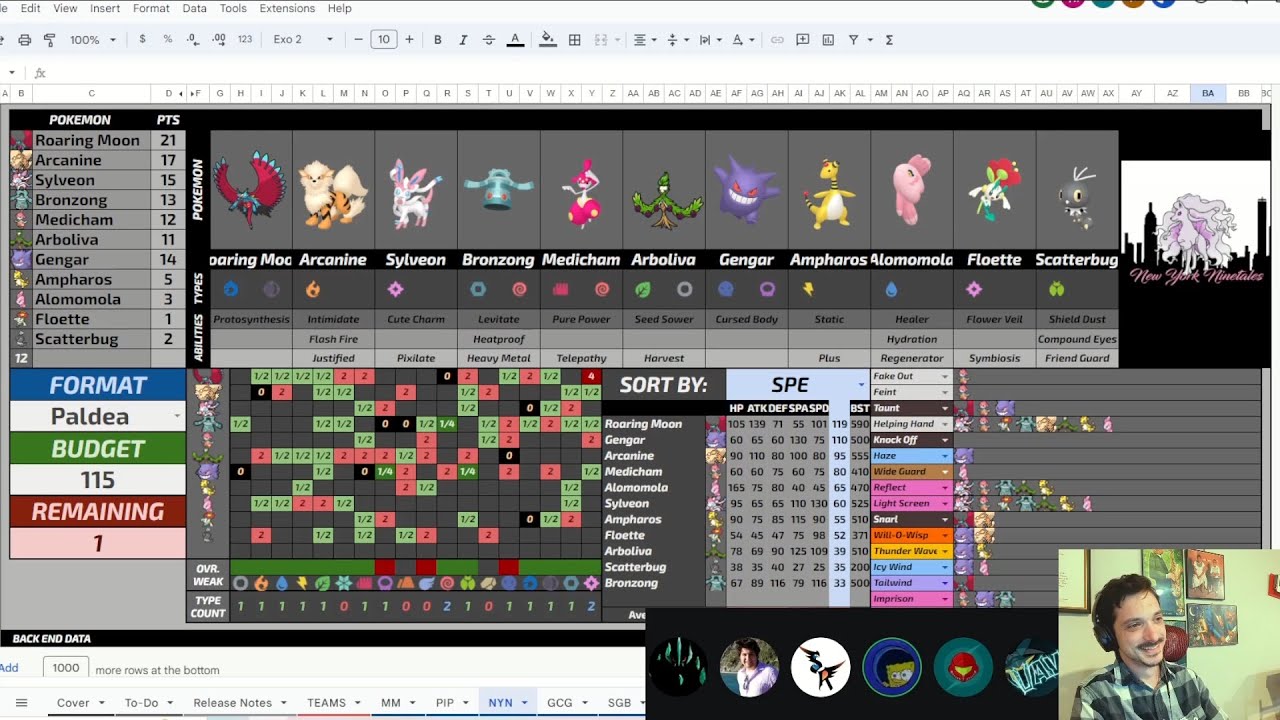
Task: Open the horizontal align options
Action: 644,40
